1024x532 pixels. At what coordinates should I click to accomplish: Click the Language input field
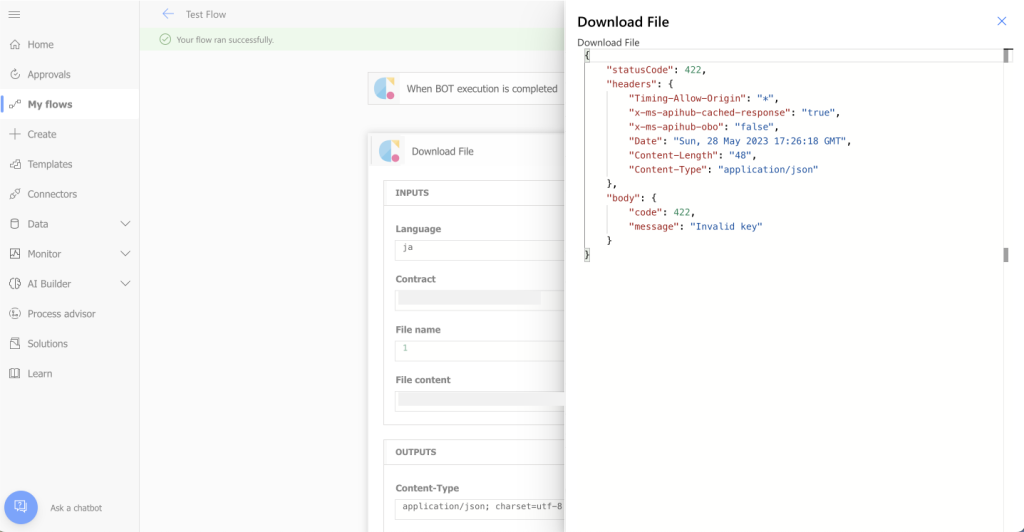point(479,250)
